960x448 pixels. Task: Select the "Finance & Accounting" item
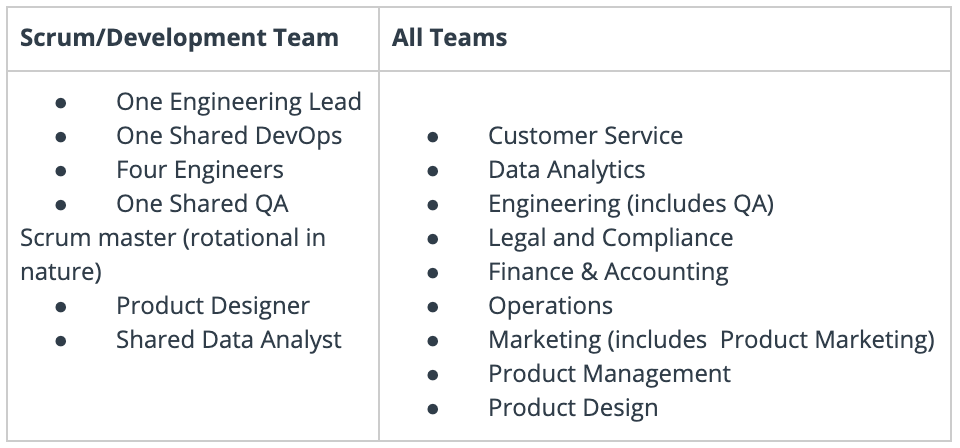(x=608, y=272)
